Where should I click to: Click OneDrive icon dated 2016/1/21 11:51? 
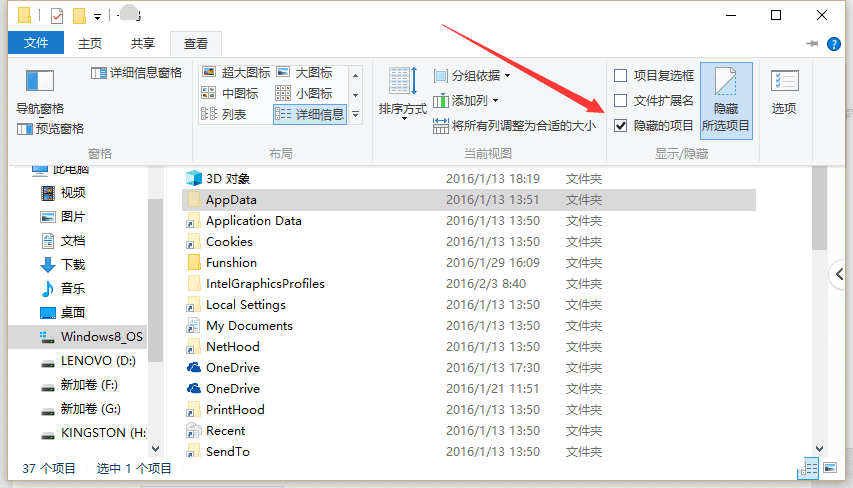pyautogui.click(x=194, y=388)
